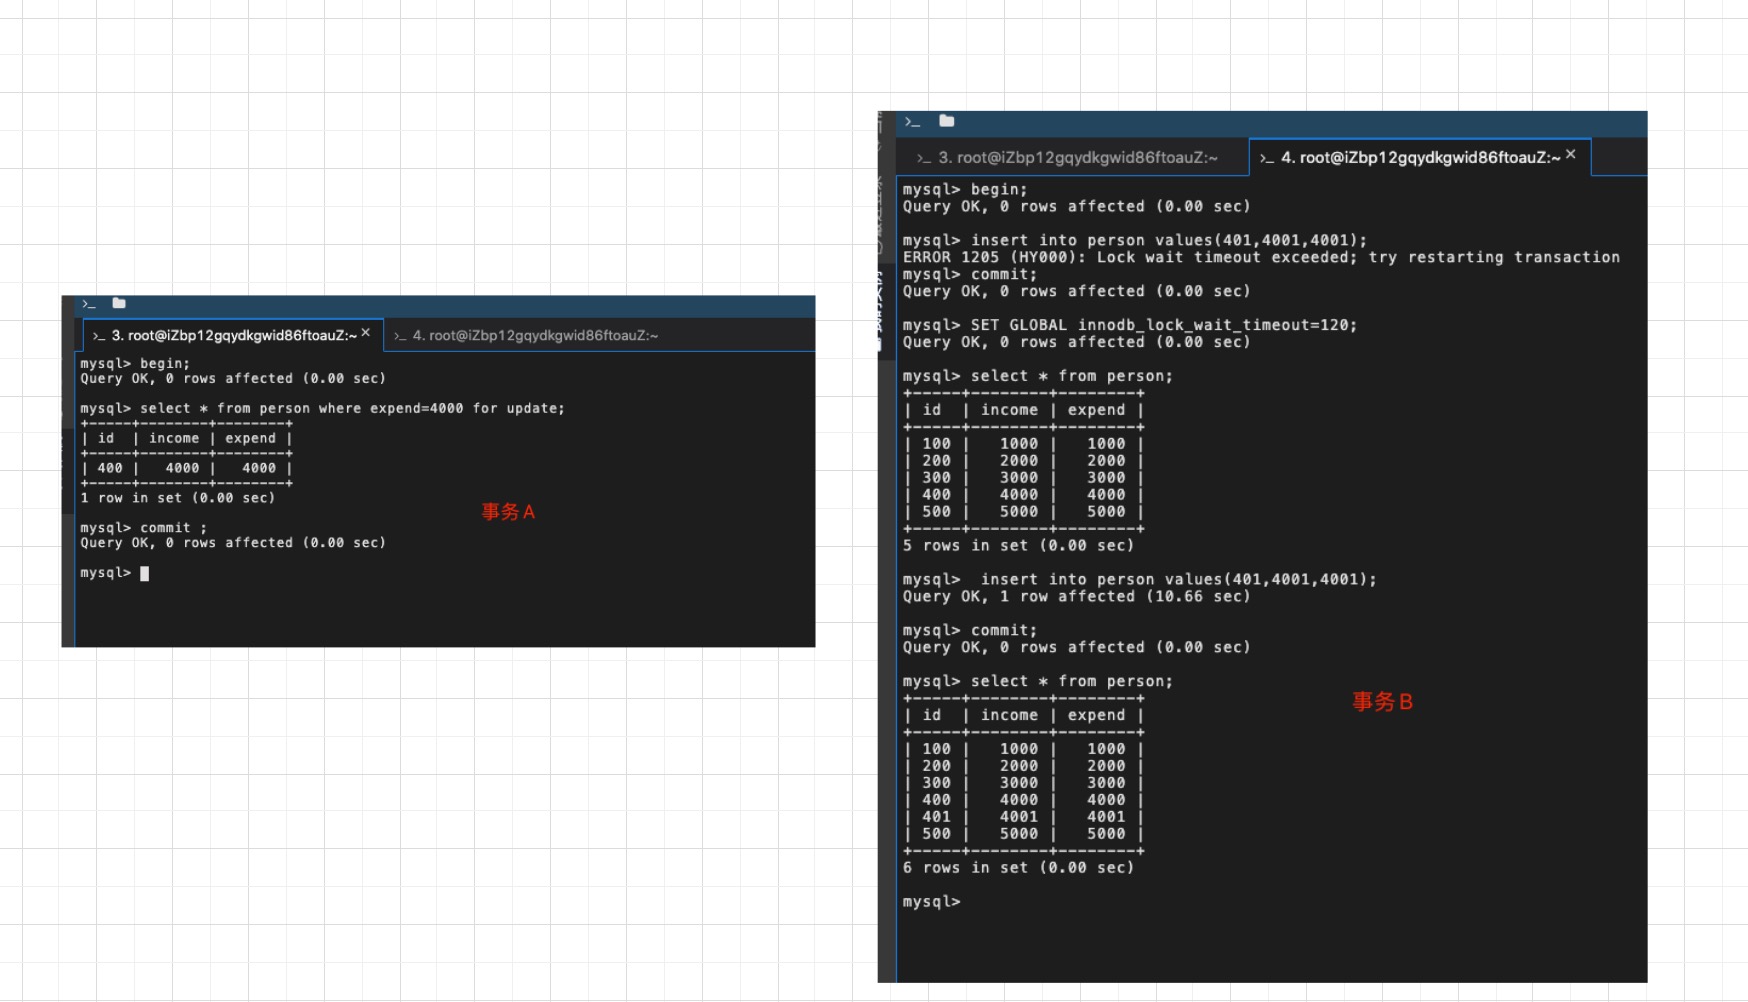Viewport: 1748px width, 1002px height.
Task: Click '1 row affected (10.66 sec)' result line
Action: pos(1076,596)
